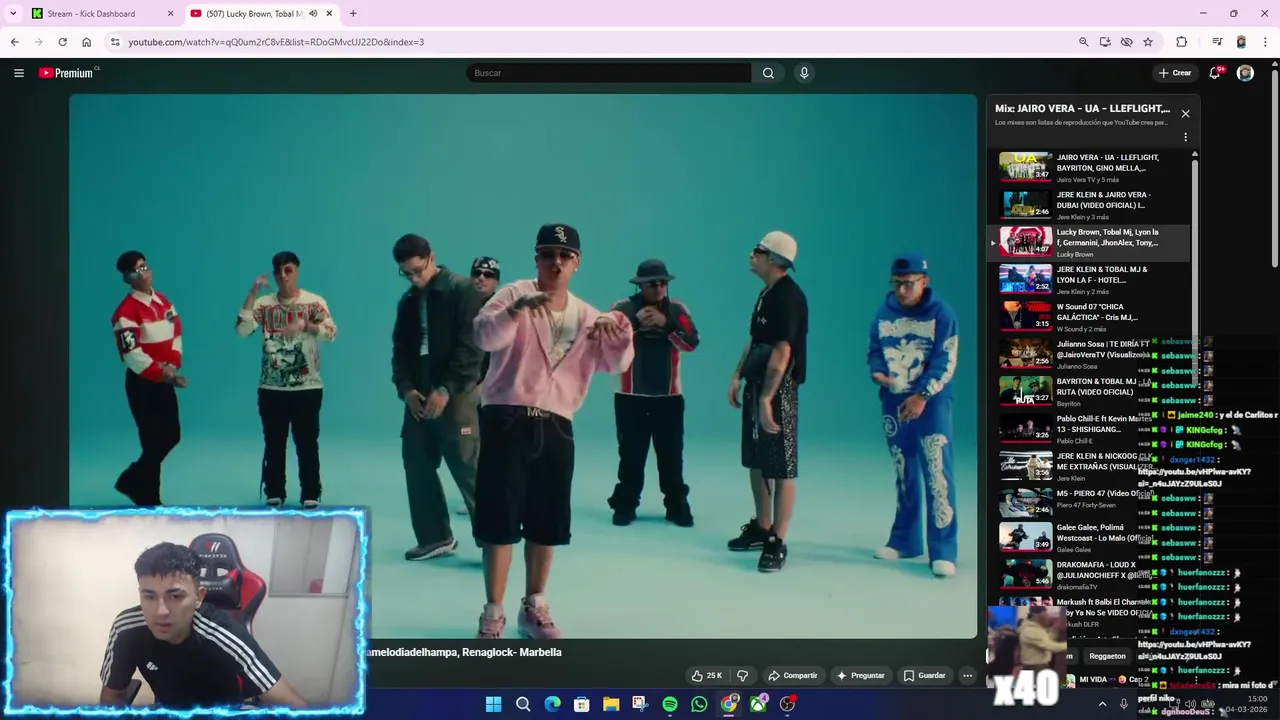
Task: Play JAIRO VERA - UA - LLEFLIGHT playlist item
Action: tap(1090, 167)
